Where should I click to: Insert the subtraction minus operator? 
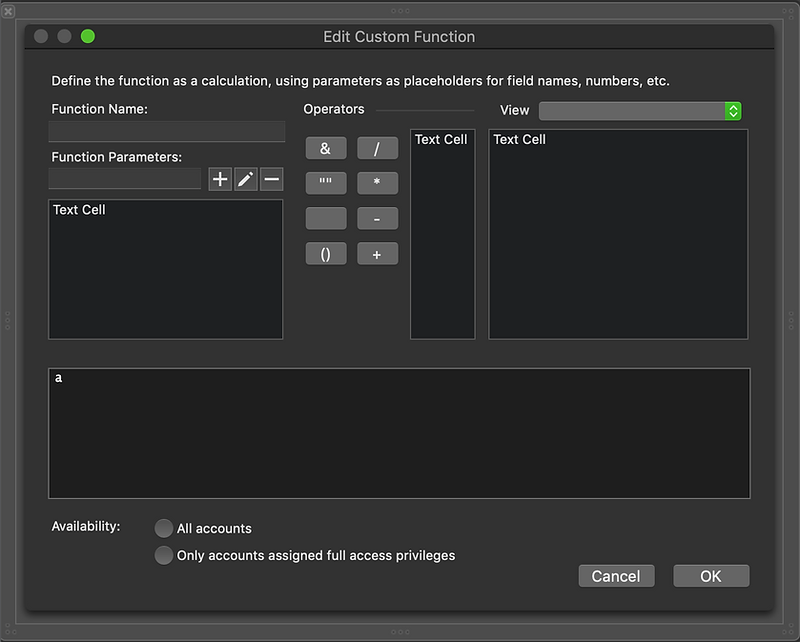(x=378, y=218)
